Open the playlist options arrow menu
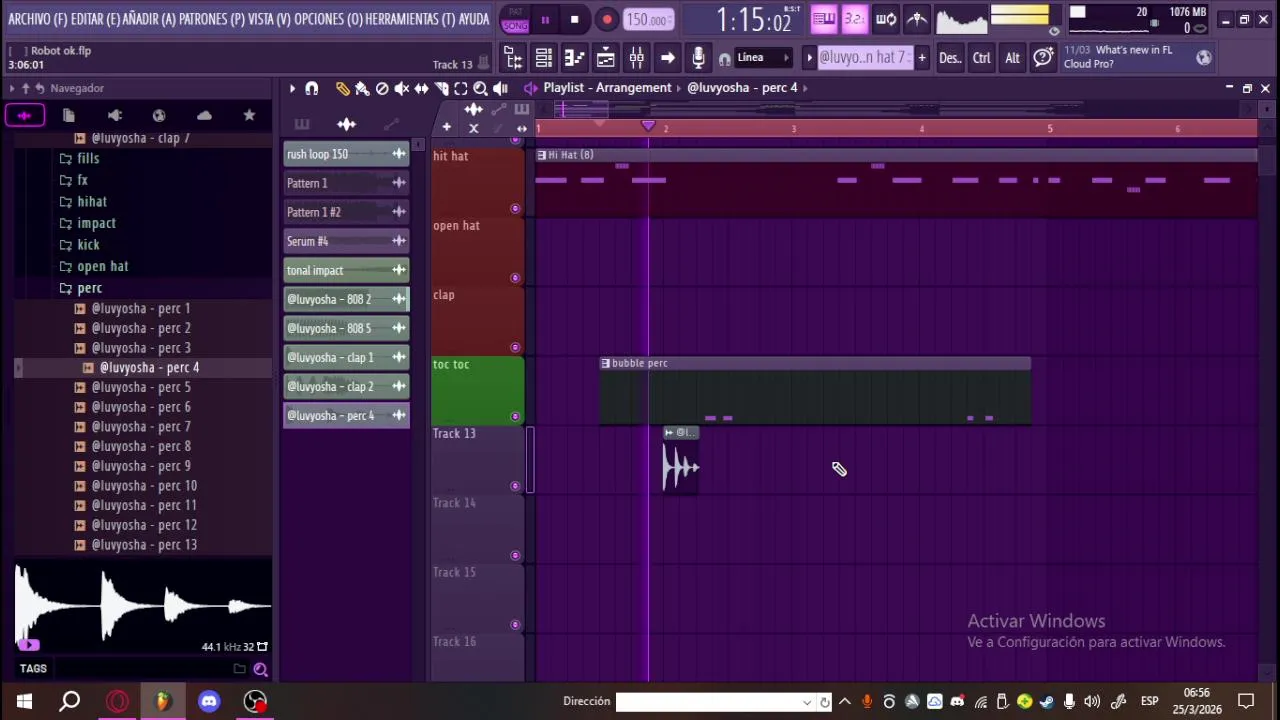1280x720 pixels. (x=292, y=88)
